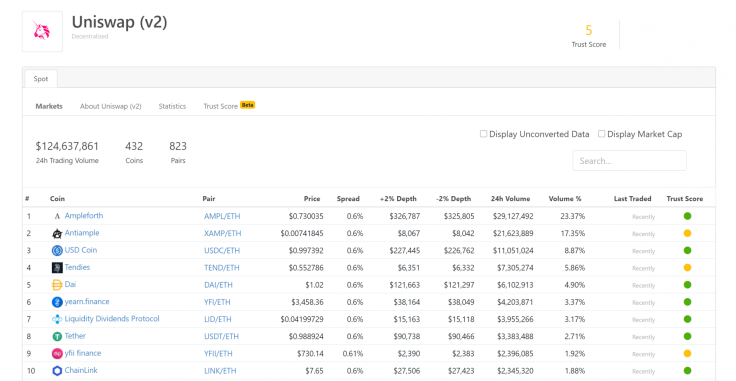Open the ChainLink coin link
The image size is (736, 381).
(x=81, y=370)
